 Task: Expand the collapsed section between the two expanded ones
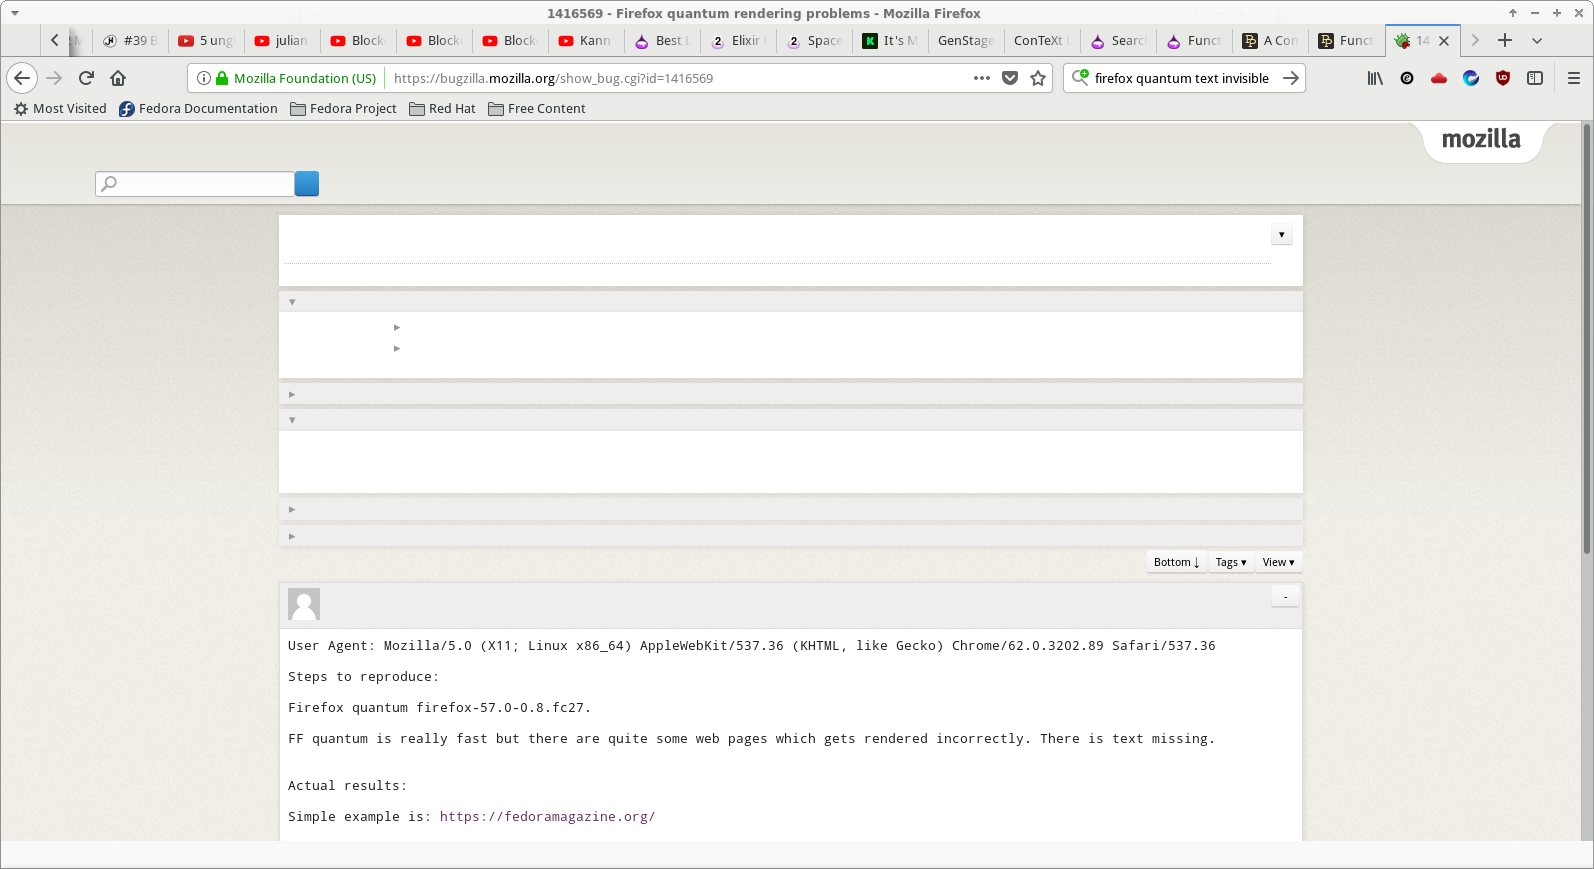292,394
